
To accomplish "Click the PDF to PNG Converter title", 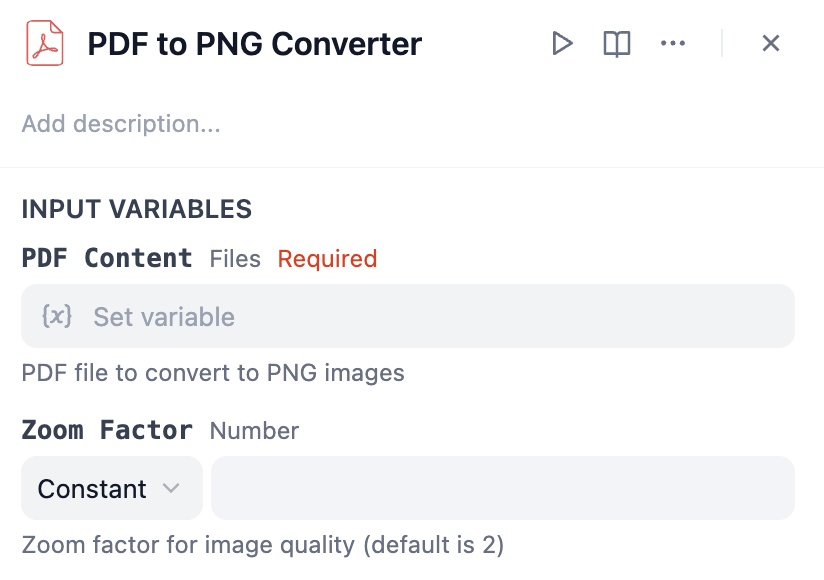I will point(255,44).
